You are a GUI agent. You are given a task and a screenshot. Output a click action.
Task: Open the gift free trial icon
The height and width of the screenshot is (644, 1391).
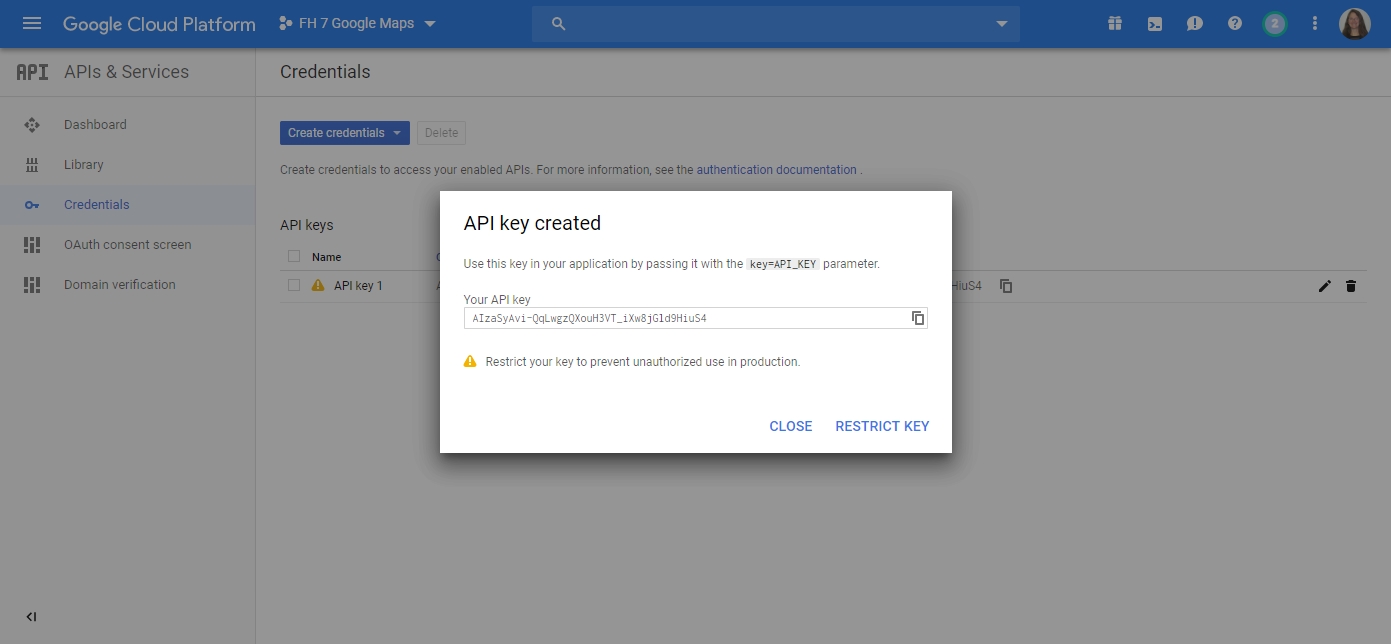1115,24
